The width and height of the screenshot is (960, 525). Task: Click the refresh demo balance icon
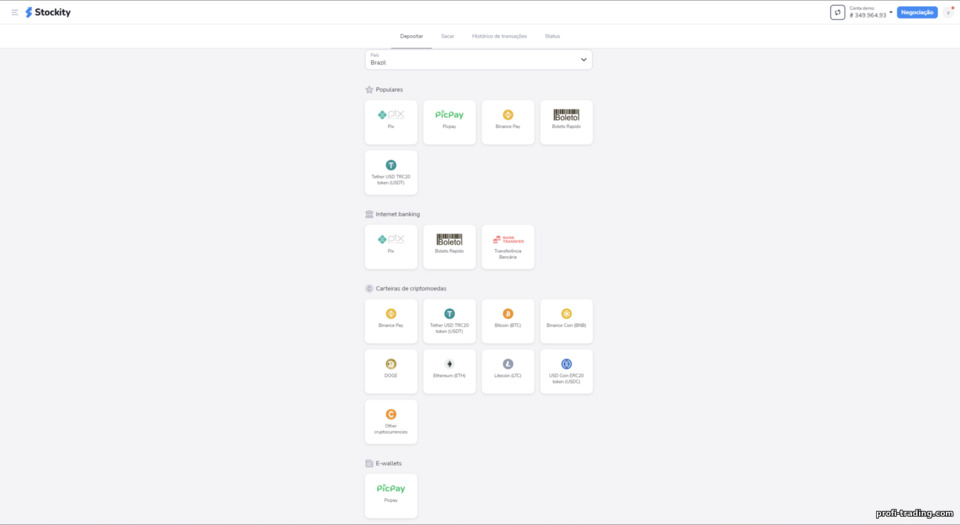[x=837, y=12]
